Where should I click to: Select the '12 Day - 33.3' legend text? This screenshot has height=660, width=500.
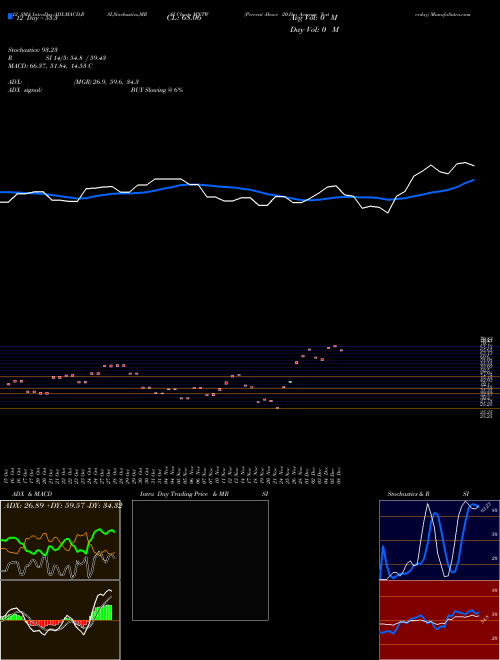click(36, 18)
